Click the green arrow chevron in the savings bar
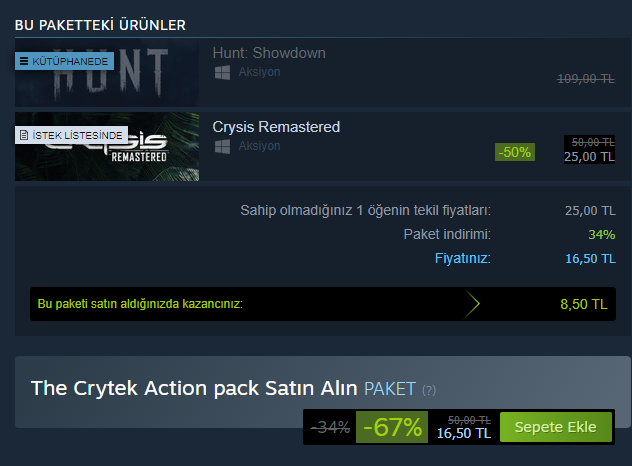 point(471,304)
